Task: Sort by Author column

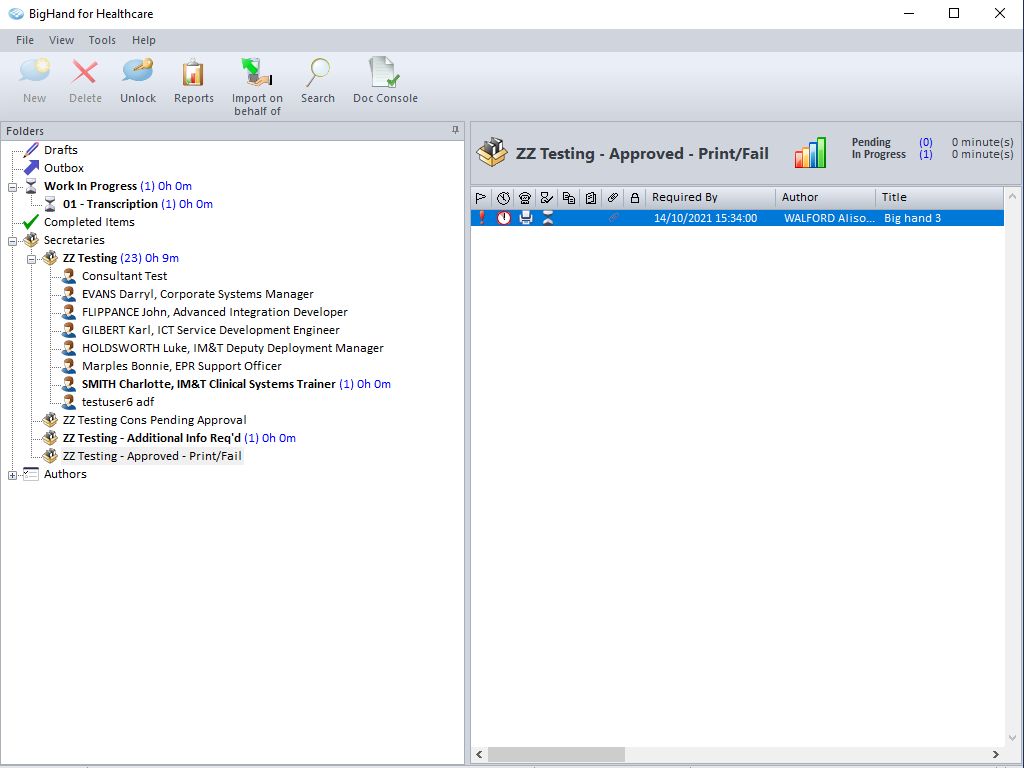Action: (825, 197)
